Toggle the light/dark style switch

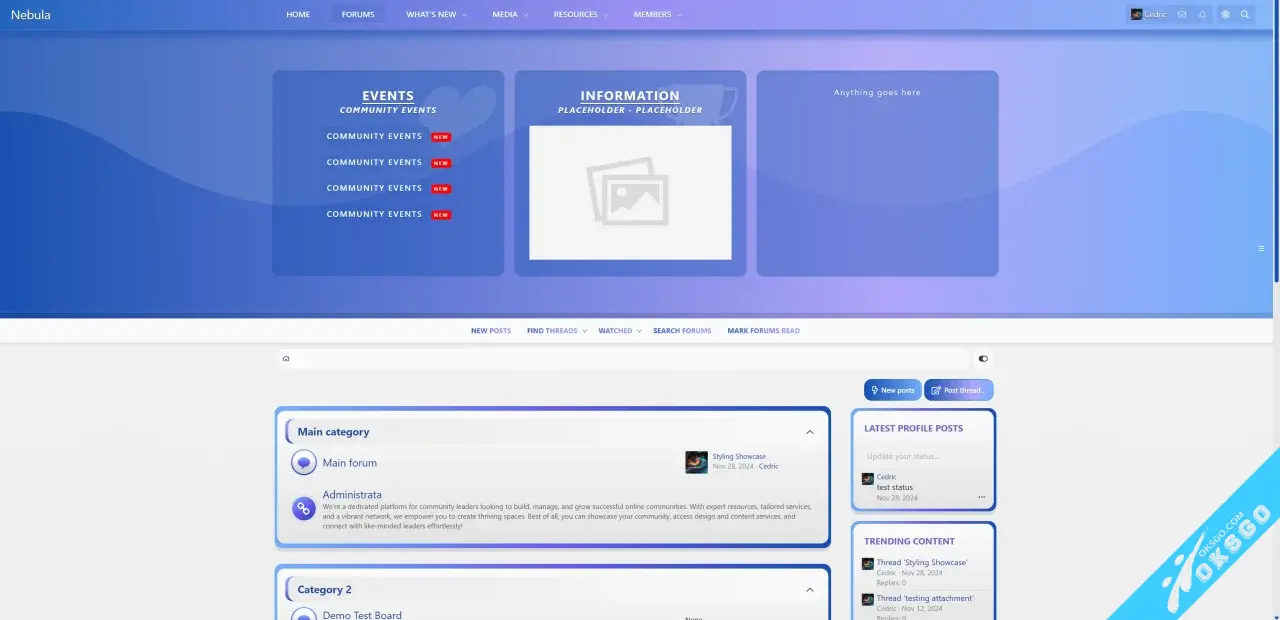click(x=983, y=358)
